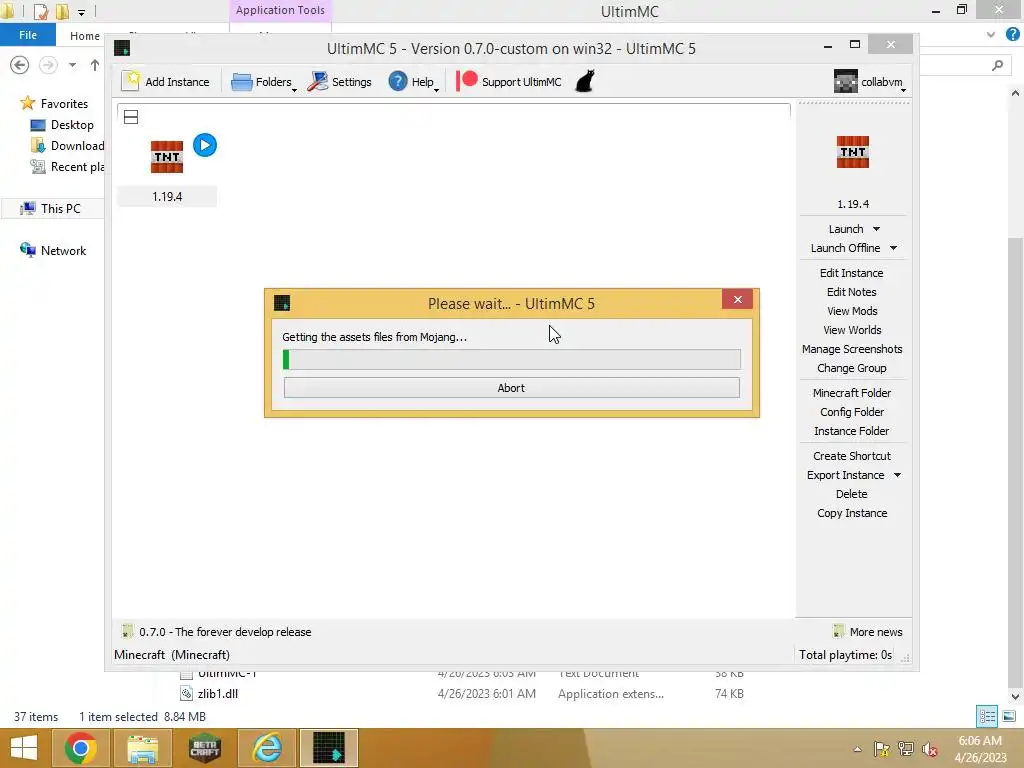This screenshot has width=1024, height=768.
Task: Switch to details view icon in Explorer
Action: point(987,716)
